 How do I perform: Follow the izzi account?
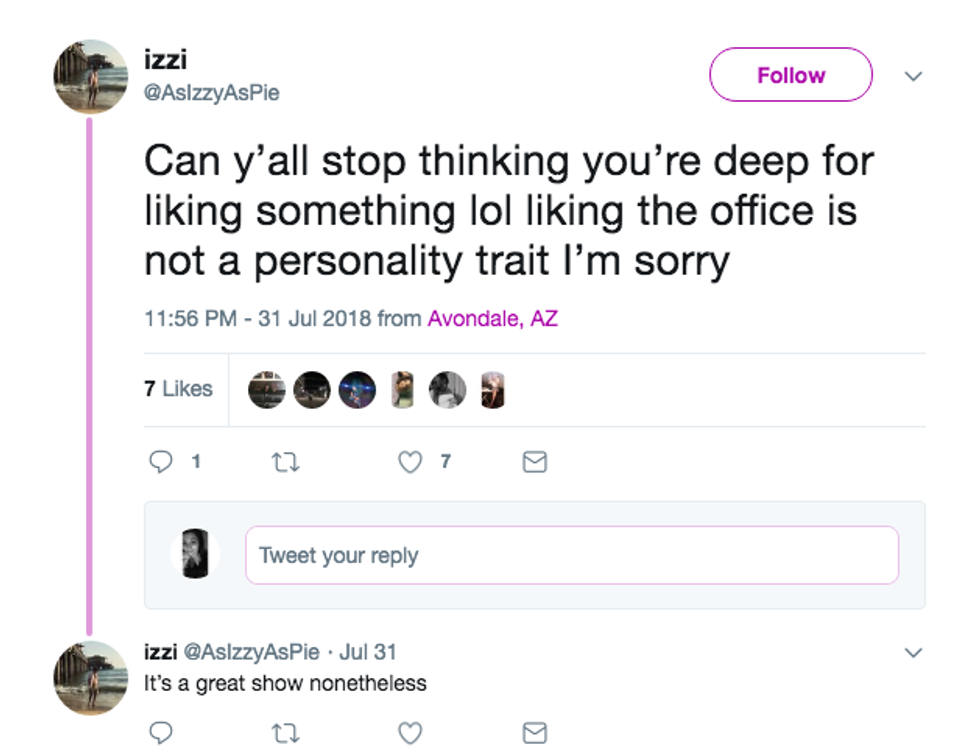[790, 75]
